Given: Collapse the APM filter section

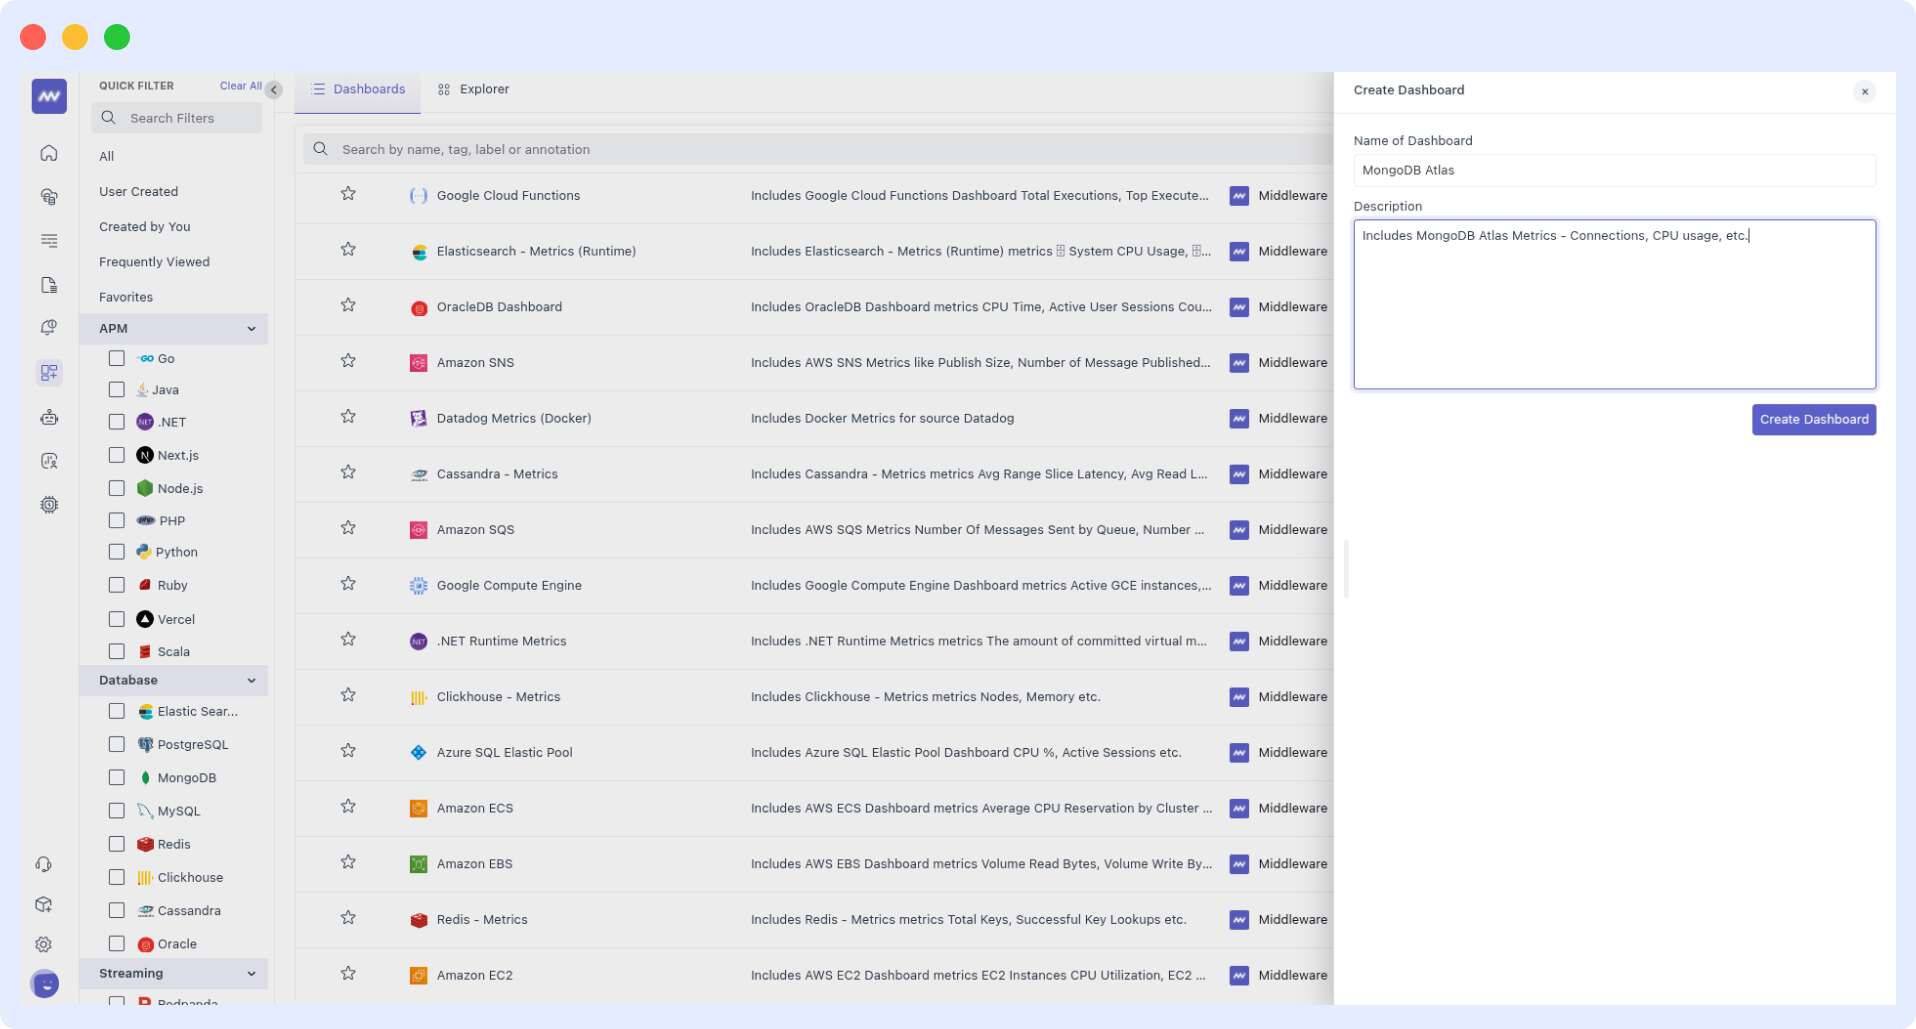Looking at the screenshot, I should 251,328.
